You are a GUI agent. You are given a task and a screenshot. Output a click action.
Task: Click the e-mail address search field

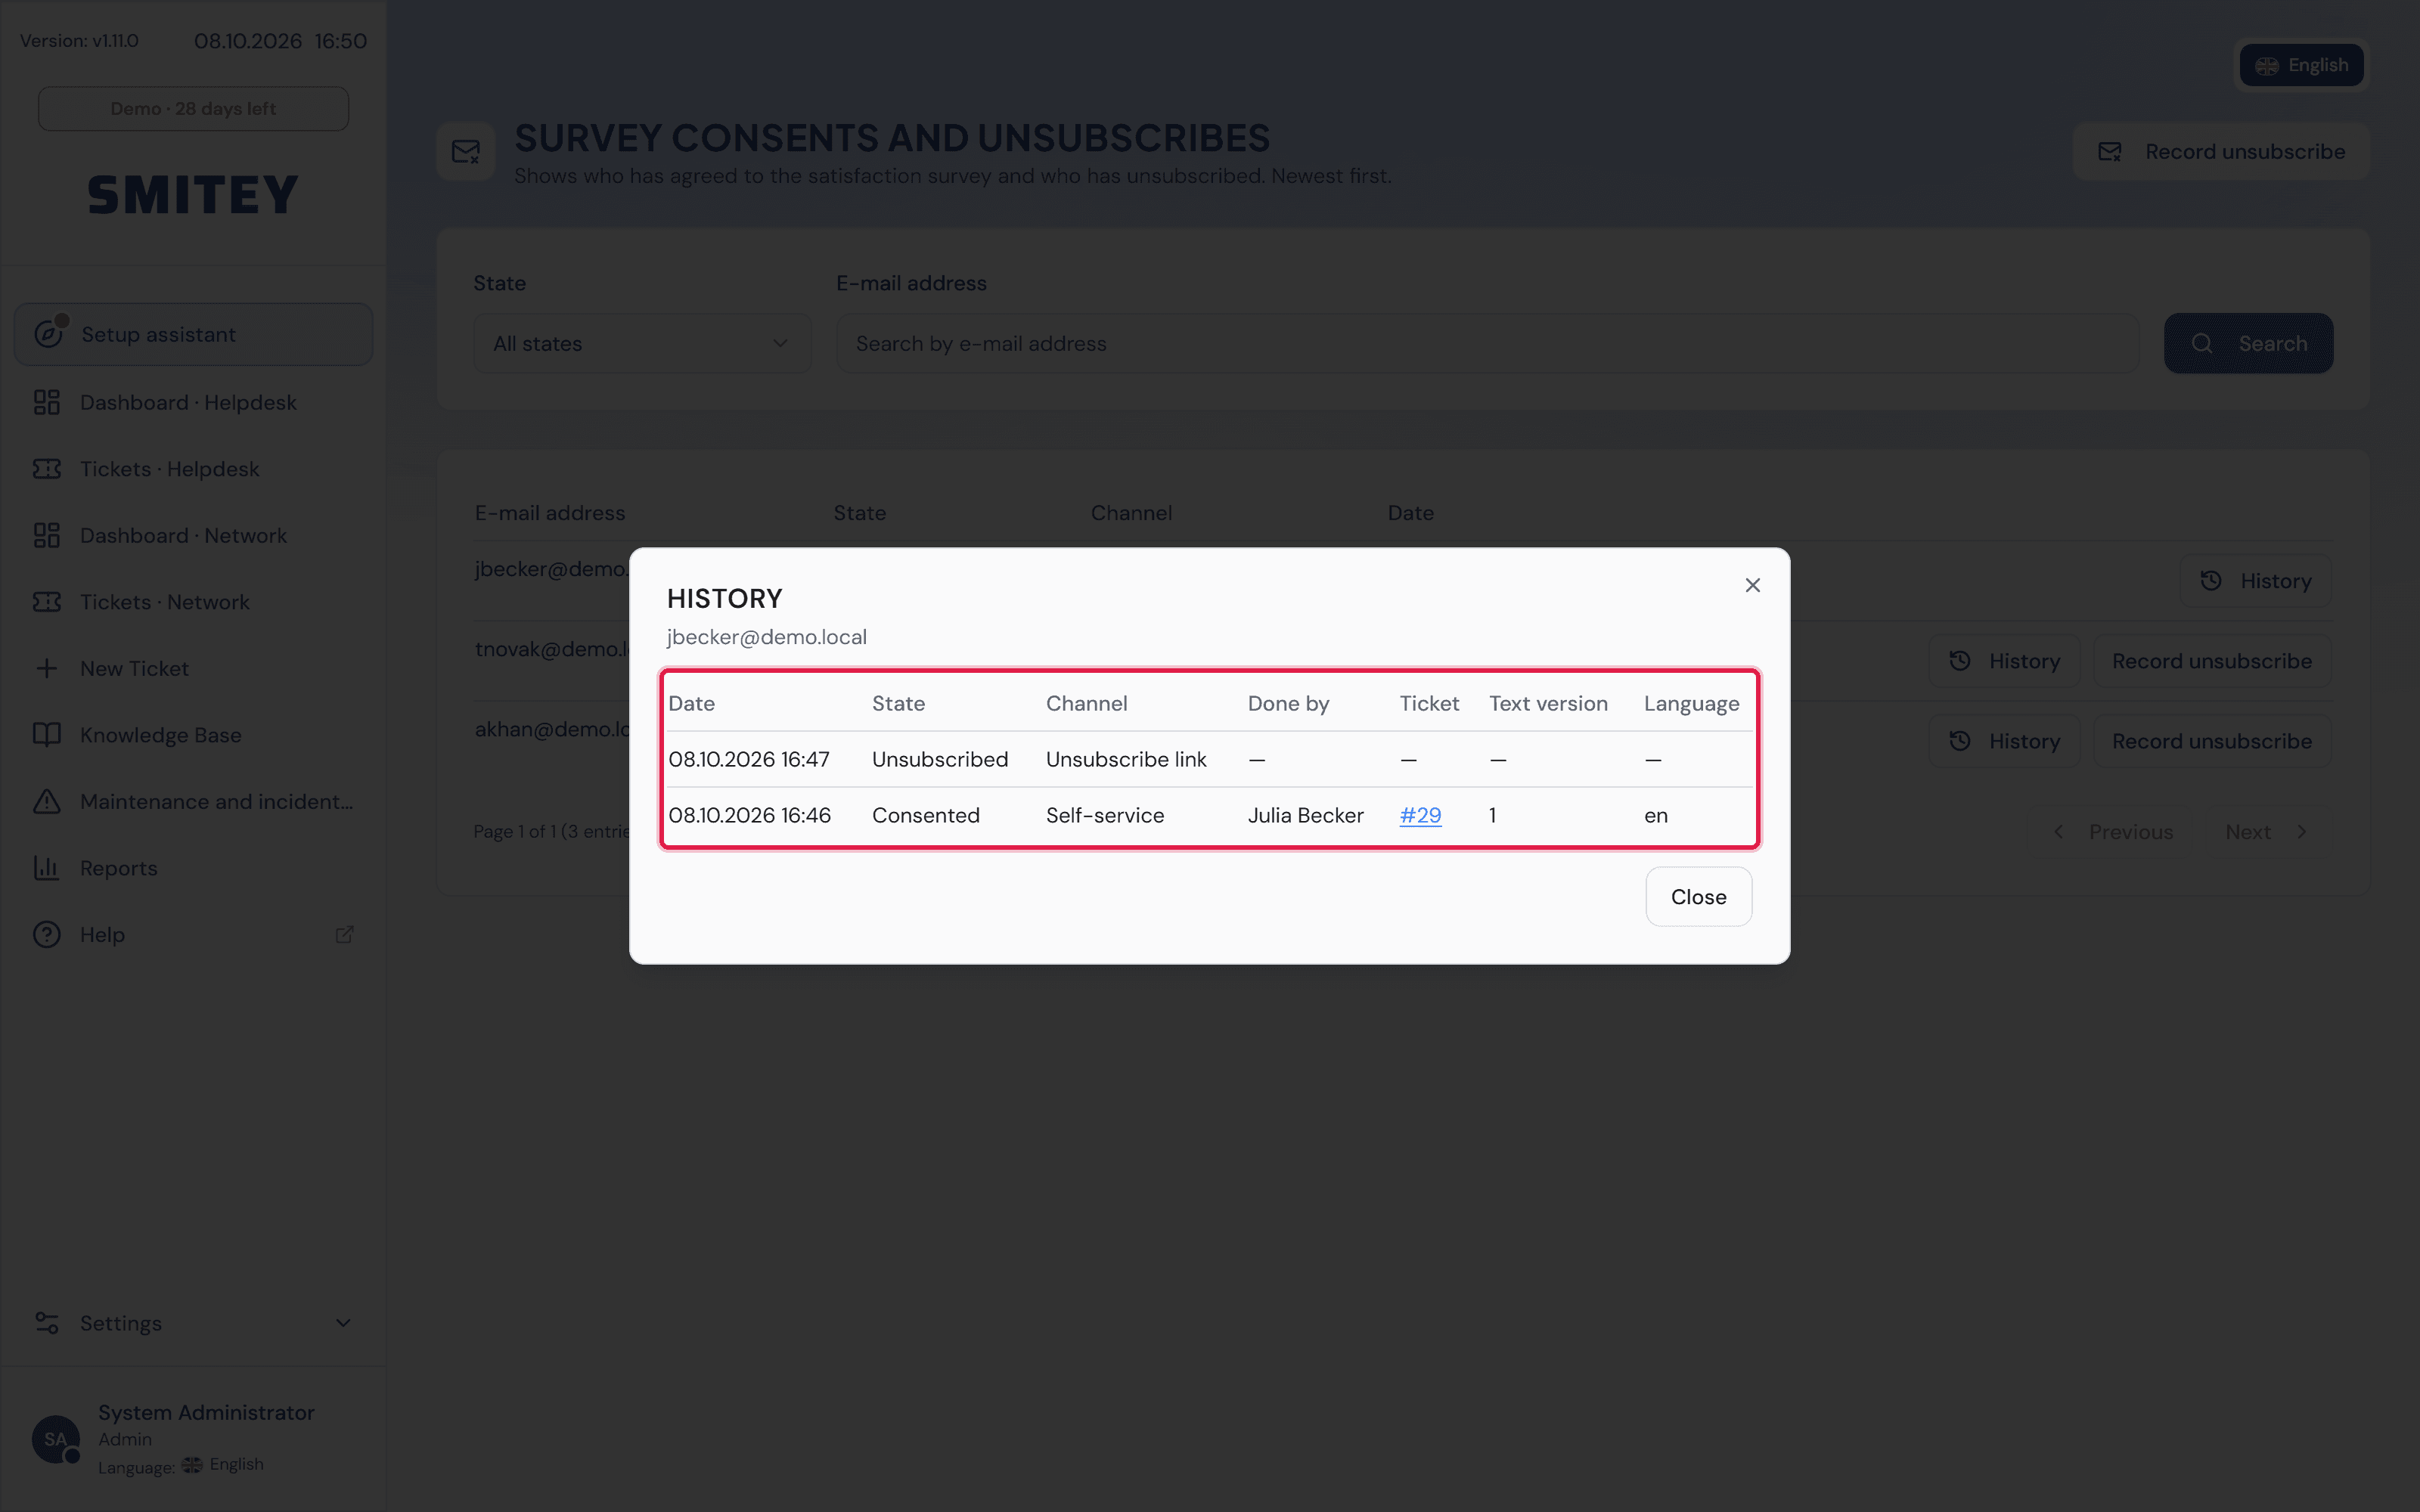pyautogui.click(x=1487, y=343)
